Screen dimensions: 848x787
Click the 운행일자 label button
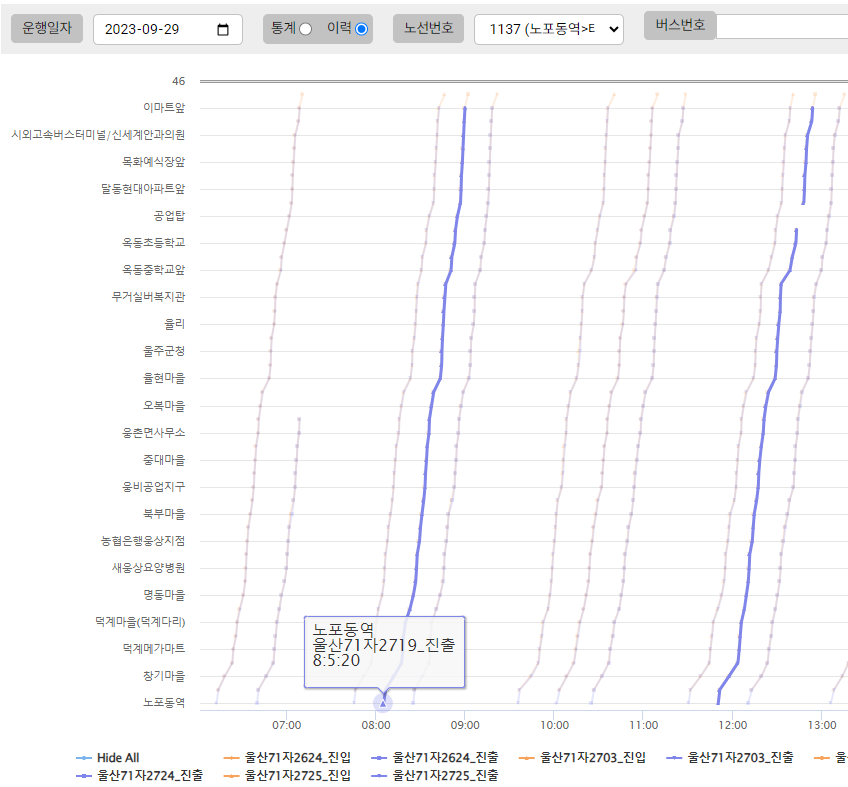[48, 29]
